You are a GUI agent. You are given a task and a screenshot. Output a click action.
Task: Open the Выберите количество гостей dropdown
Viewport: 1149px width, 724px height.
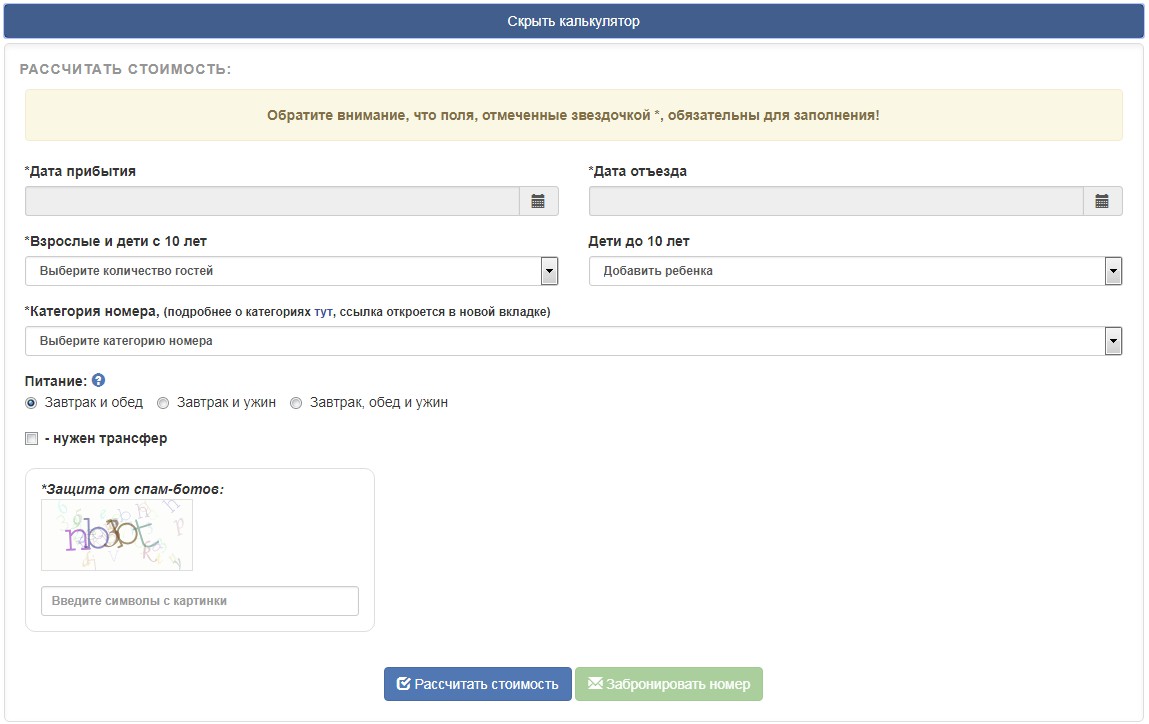click(292, 271)
